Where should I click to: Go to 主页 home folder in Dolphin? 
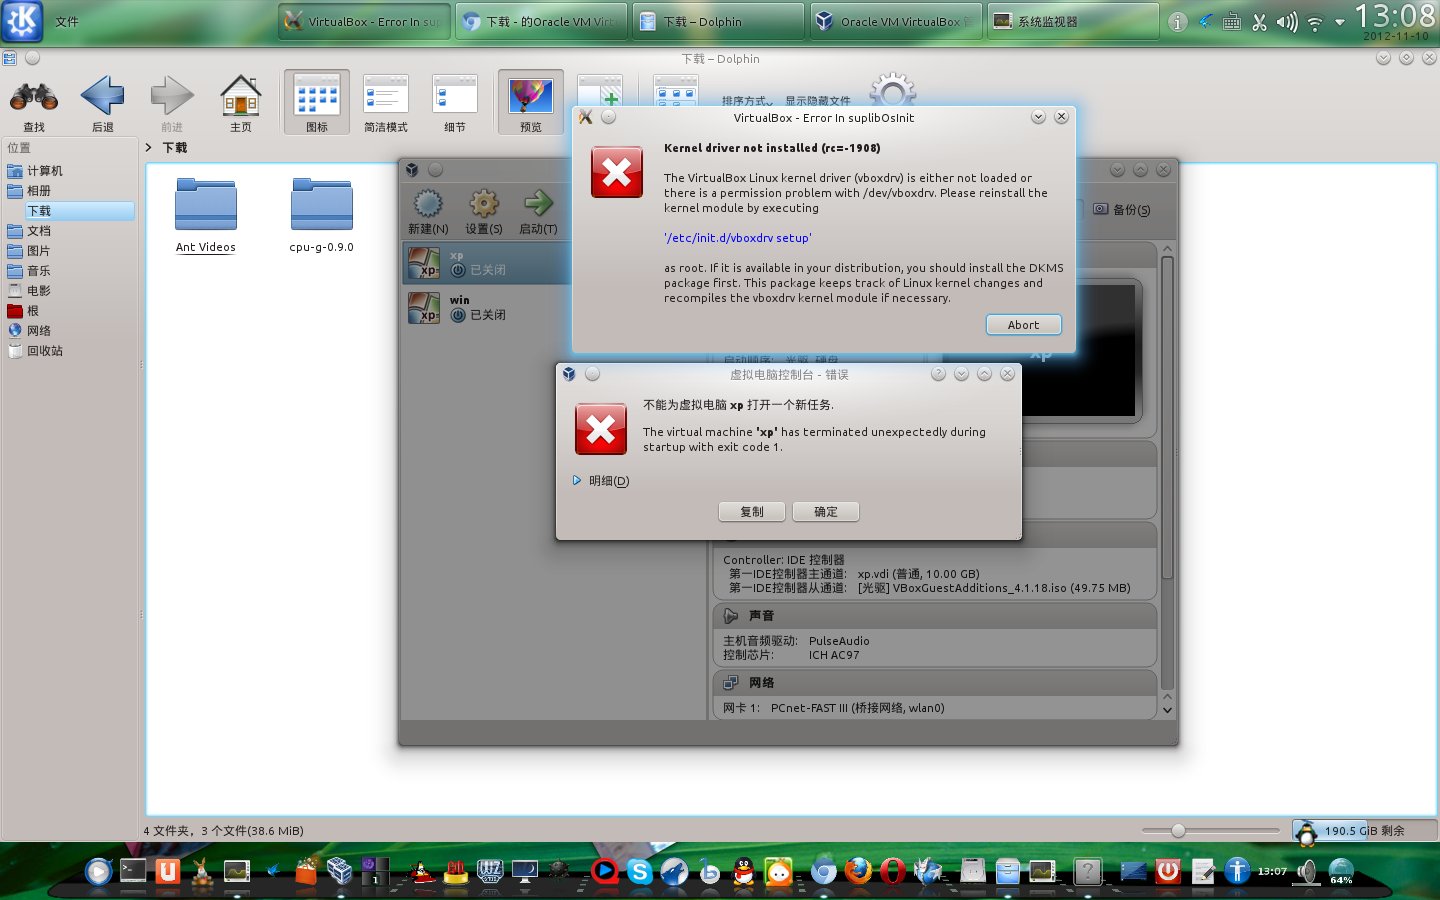click(x=240, y=104)
